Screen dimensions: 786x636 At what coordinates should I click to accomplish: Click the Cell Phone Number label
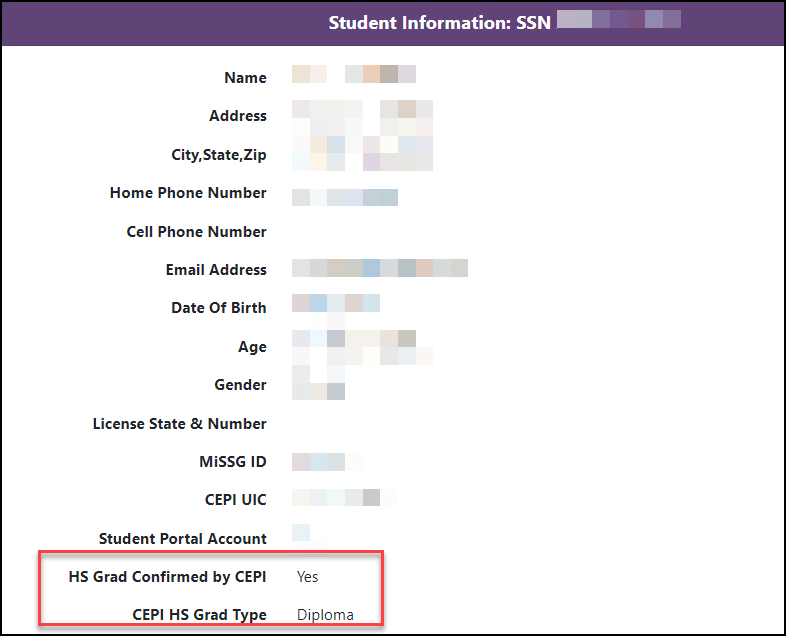tap(196, 232)
